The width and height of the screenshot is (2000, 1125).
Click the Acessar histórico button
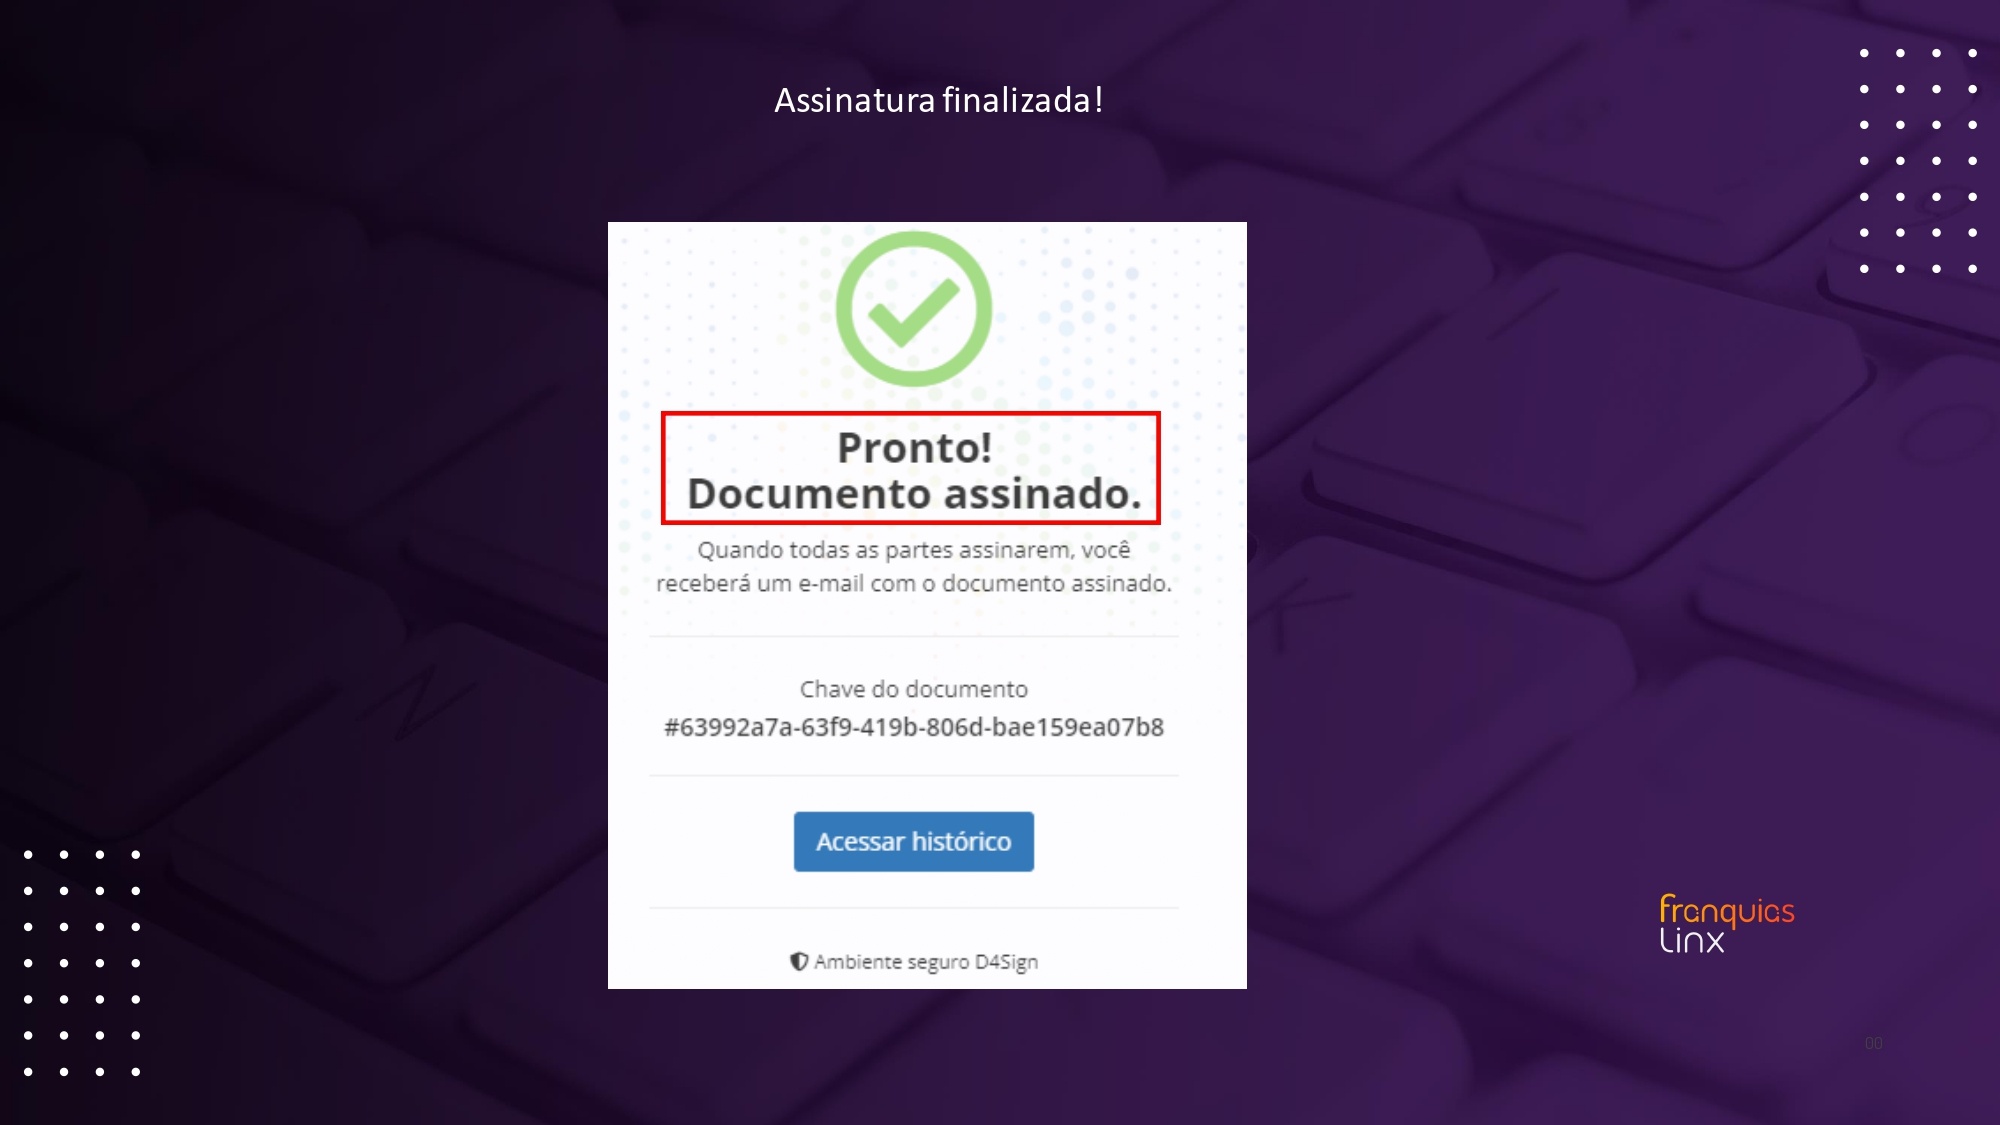913,841
